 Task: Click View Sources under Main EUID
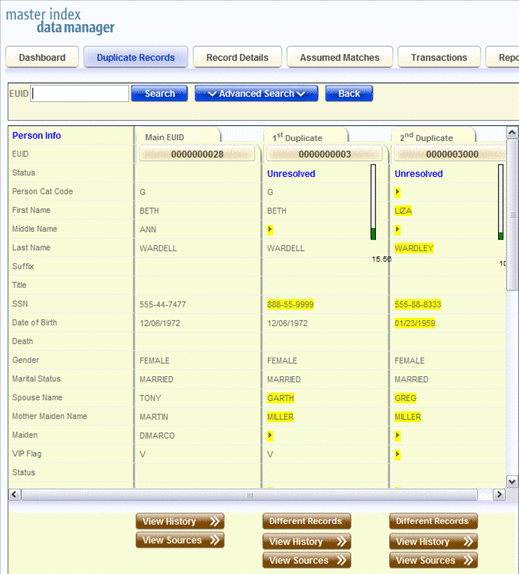pos(180,540)
